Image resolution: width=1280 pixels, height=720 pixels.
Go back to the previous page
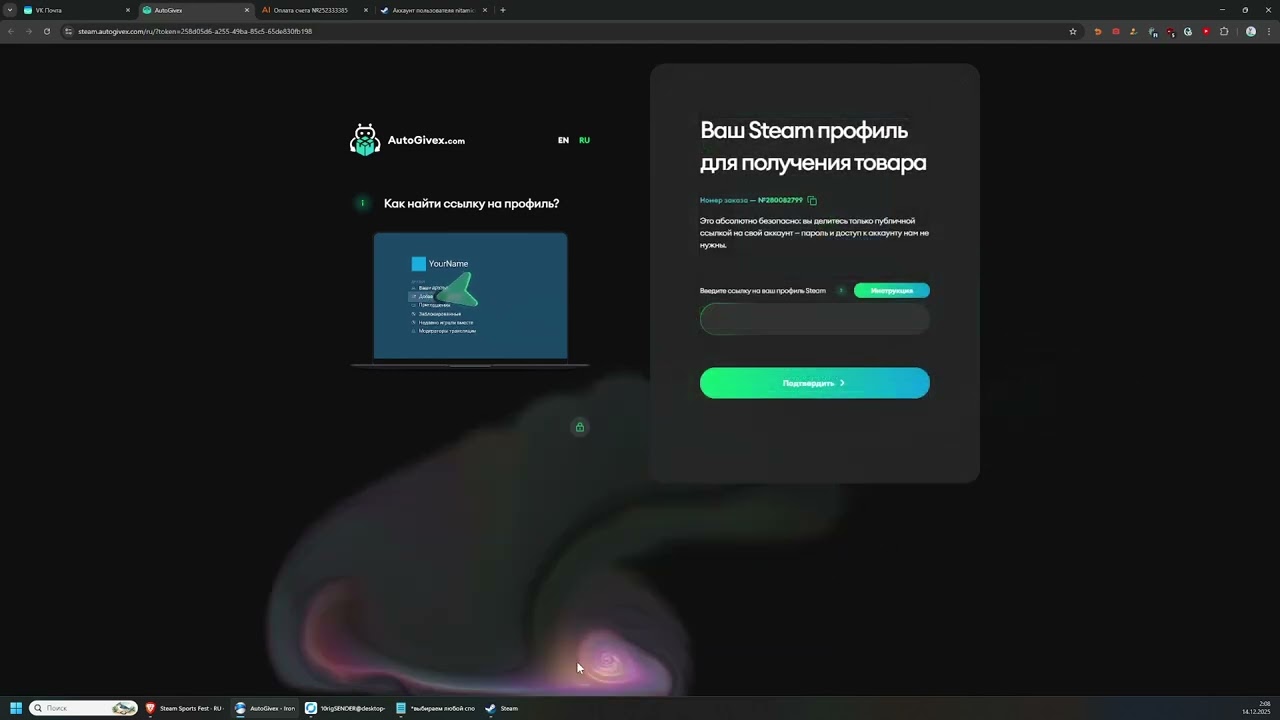11,31
